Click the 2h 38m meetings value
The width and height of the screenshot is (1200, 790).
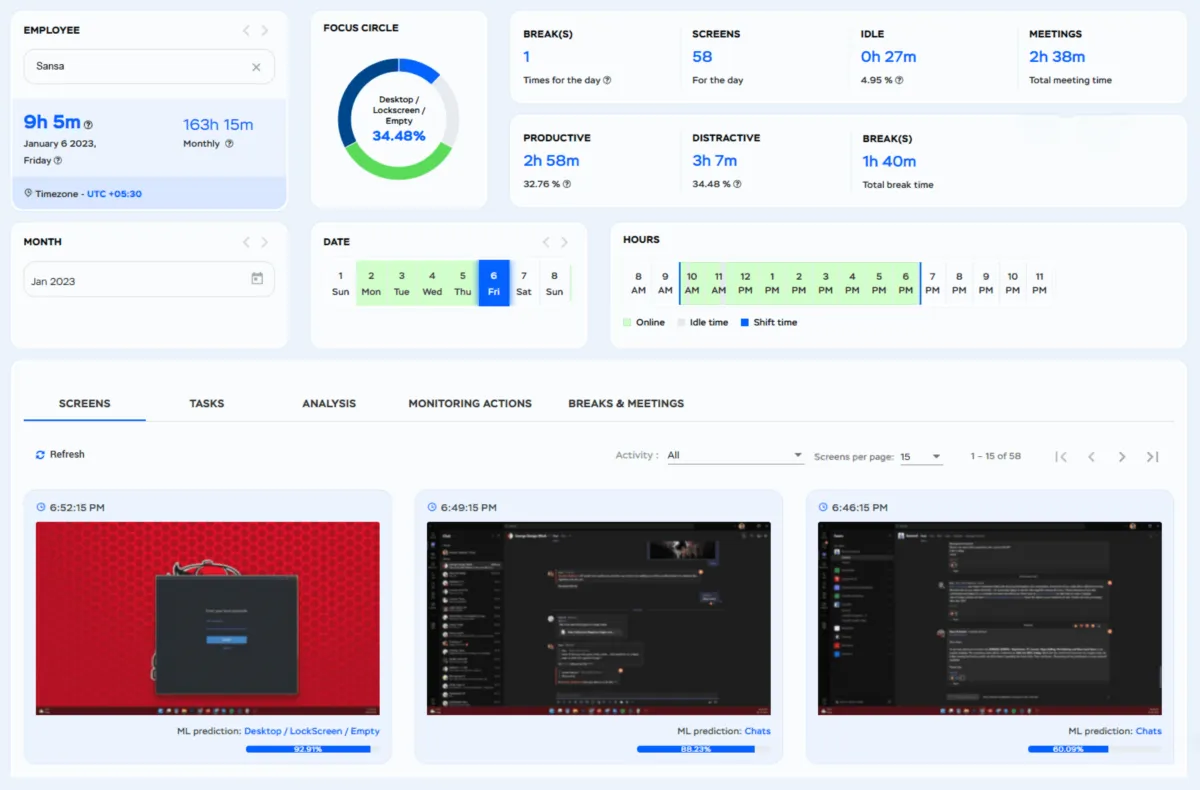coord(1057,57)
